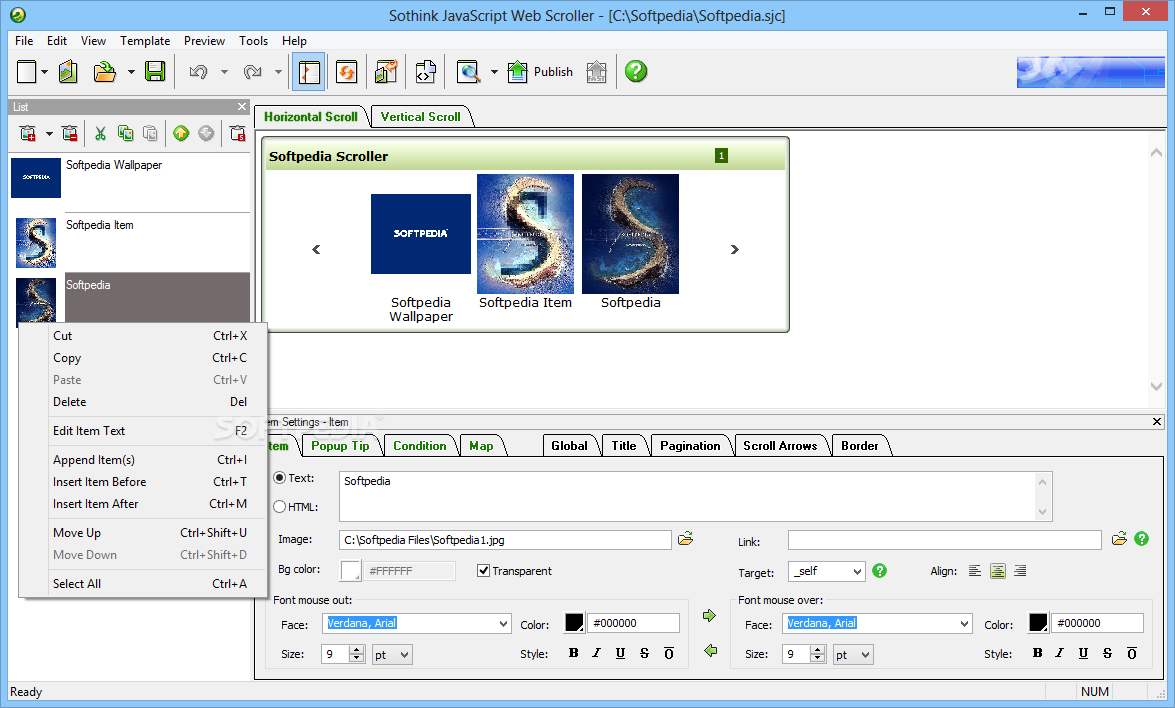Viewport: 1175px width, 708px height.
Task: Expand the New button dropdown arrow
Action: (44, 72)
